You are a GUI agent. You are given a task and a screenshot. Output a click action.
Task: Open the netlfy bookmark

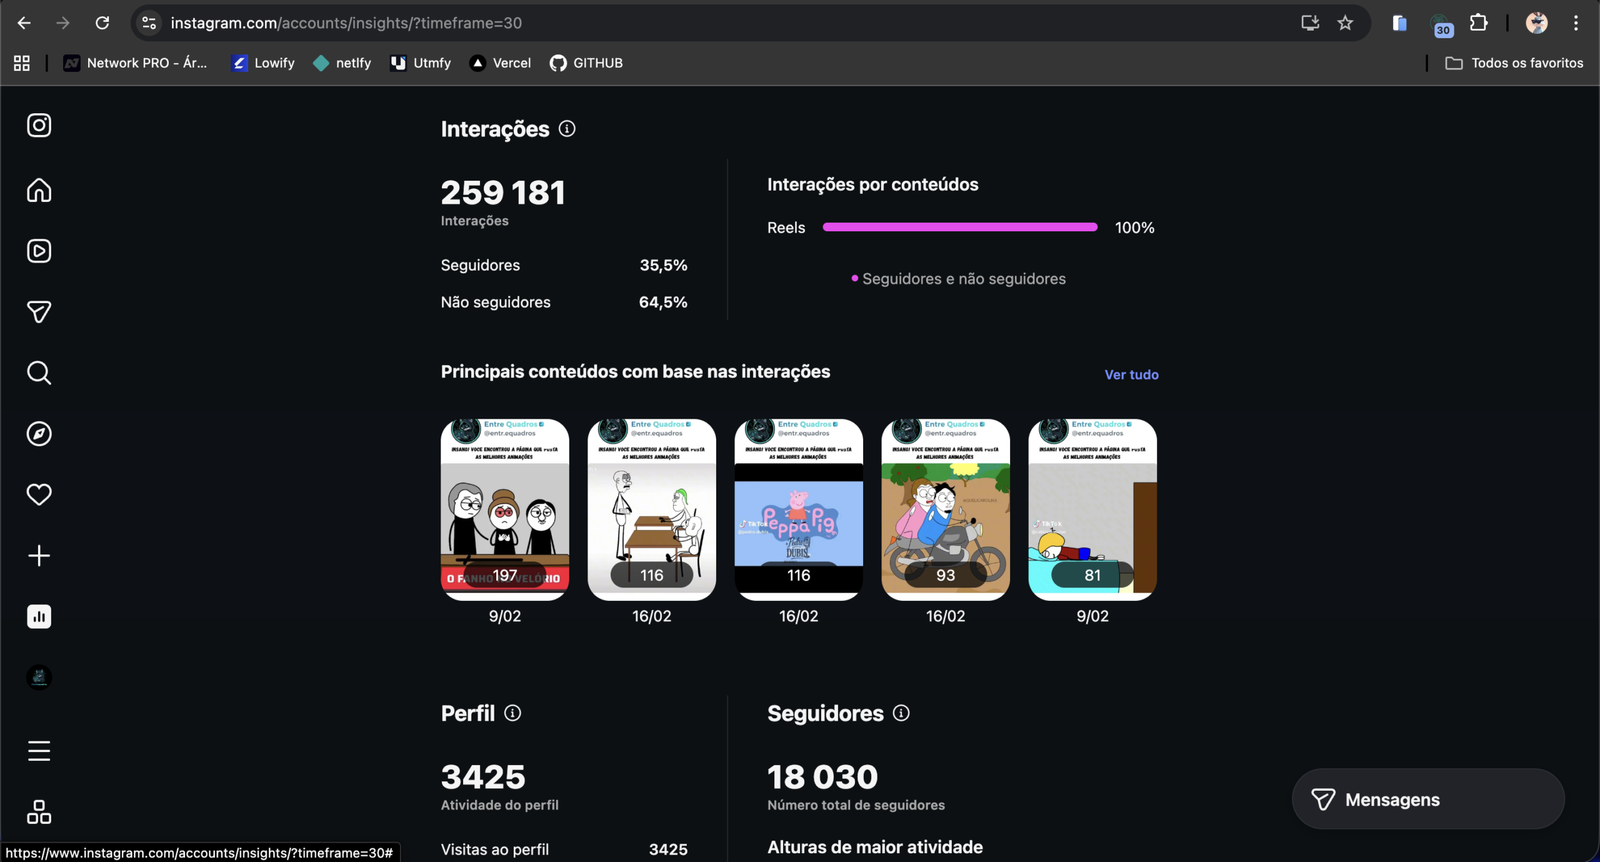tap(342, 63)
